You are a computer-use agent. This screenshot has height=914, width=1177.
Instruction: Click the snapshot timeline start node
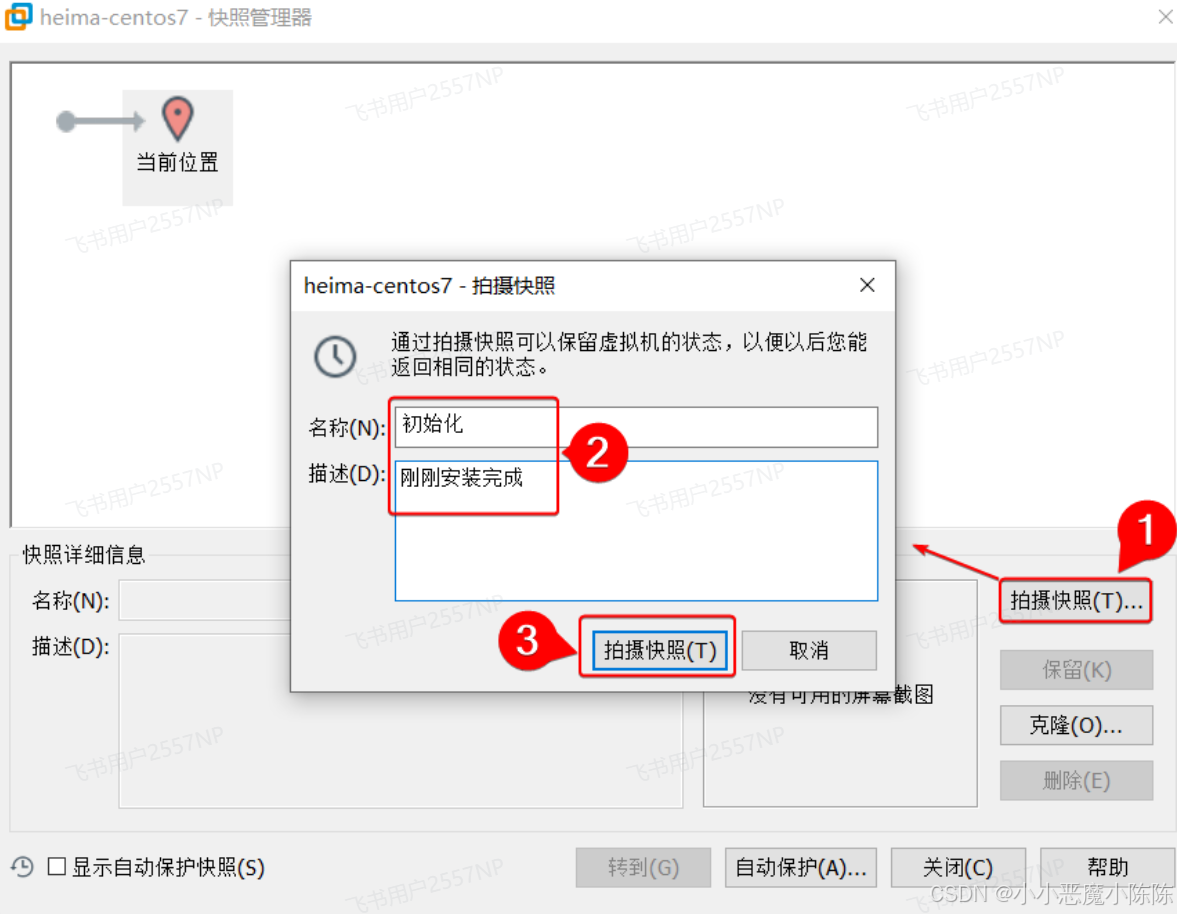pos(66,121)
